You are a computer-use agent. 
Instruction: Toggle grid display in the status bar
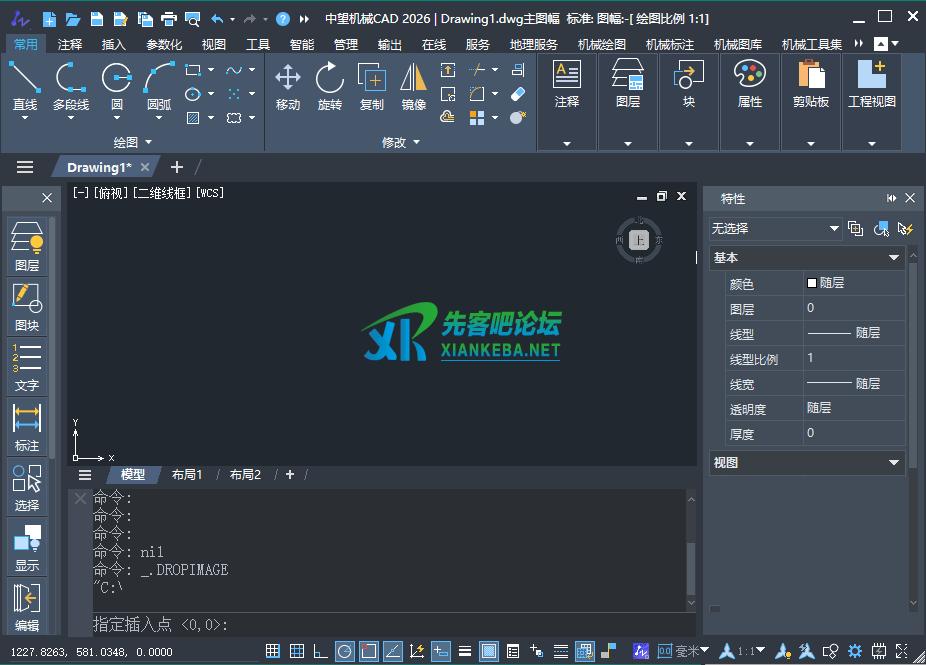click(x=272, y=652)
